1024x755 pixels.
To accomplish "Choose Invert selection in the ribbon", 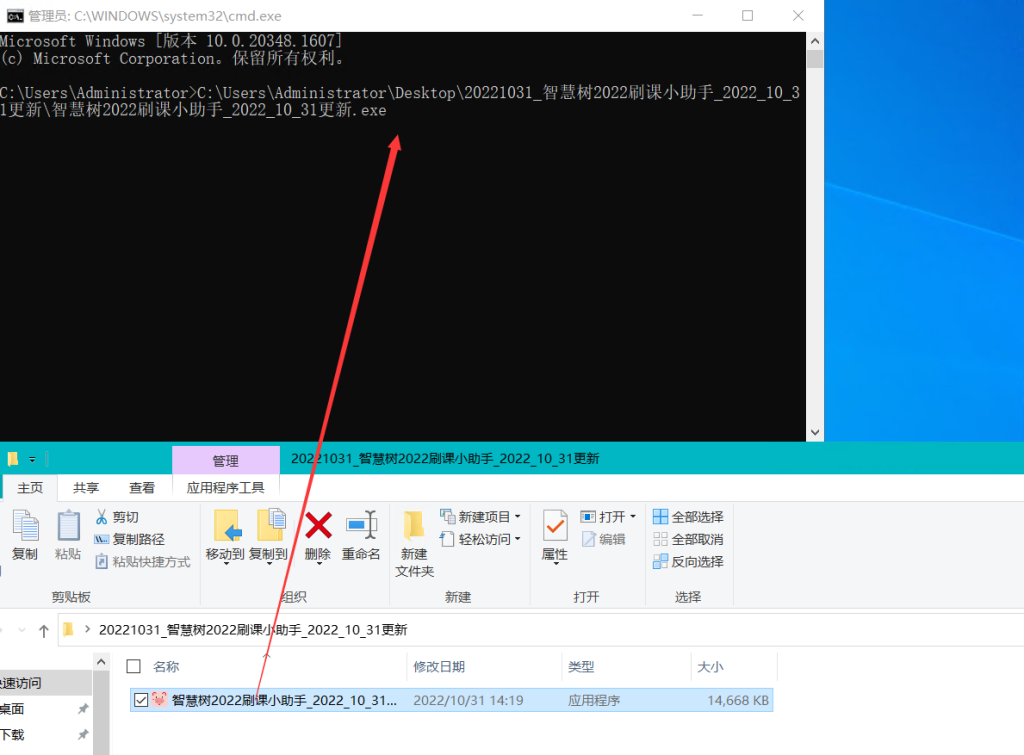I will (688, 562).
